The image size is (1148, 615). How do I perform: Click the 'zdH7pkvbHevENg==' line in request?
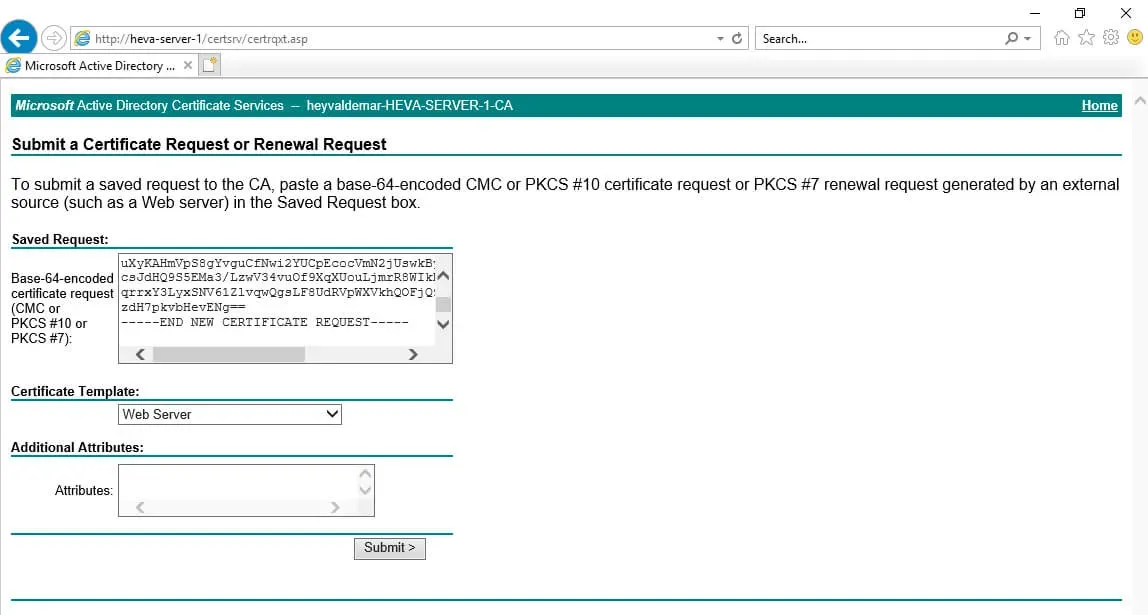[x=183, y=308]
